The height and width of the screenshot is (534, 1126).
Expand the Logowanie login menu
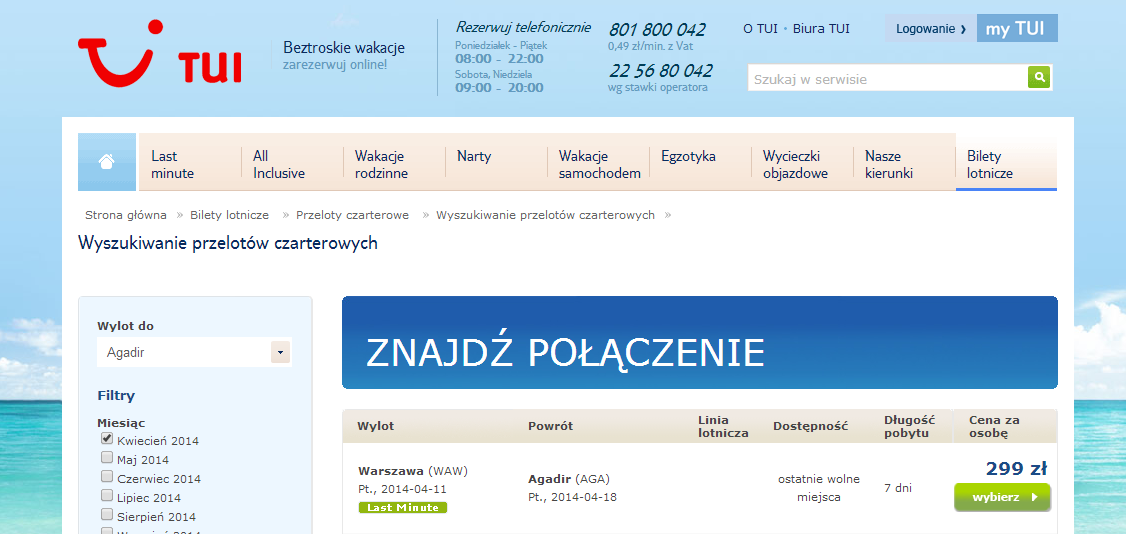click(x=931, y=29)
